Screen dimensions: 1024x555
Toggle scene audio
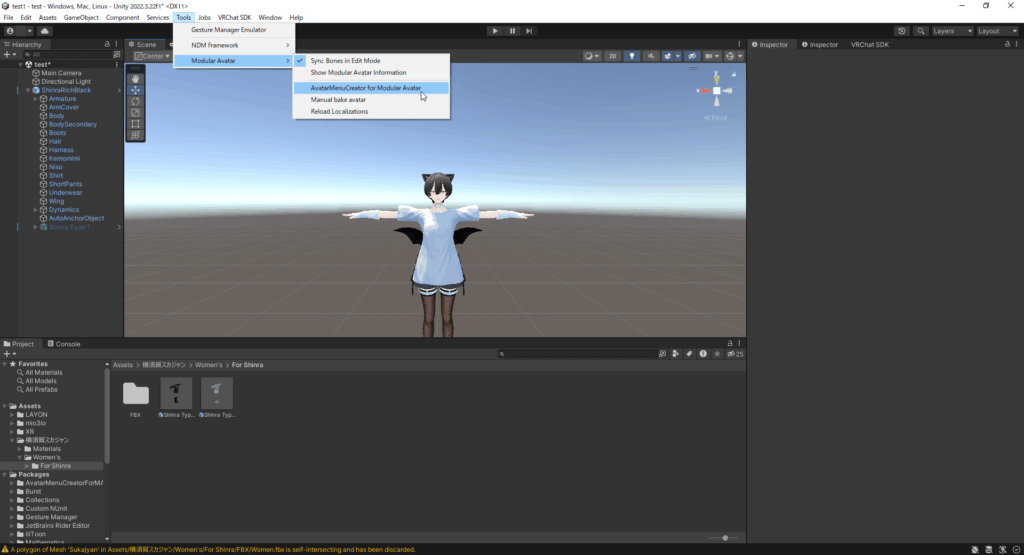[x=650, y=56]
